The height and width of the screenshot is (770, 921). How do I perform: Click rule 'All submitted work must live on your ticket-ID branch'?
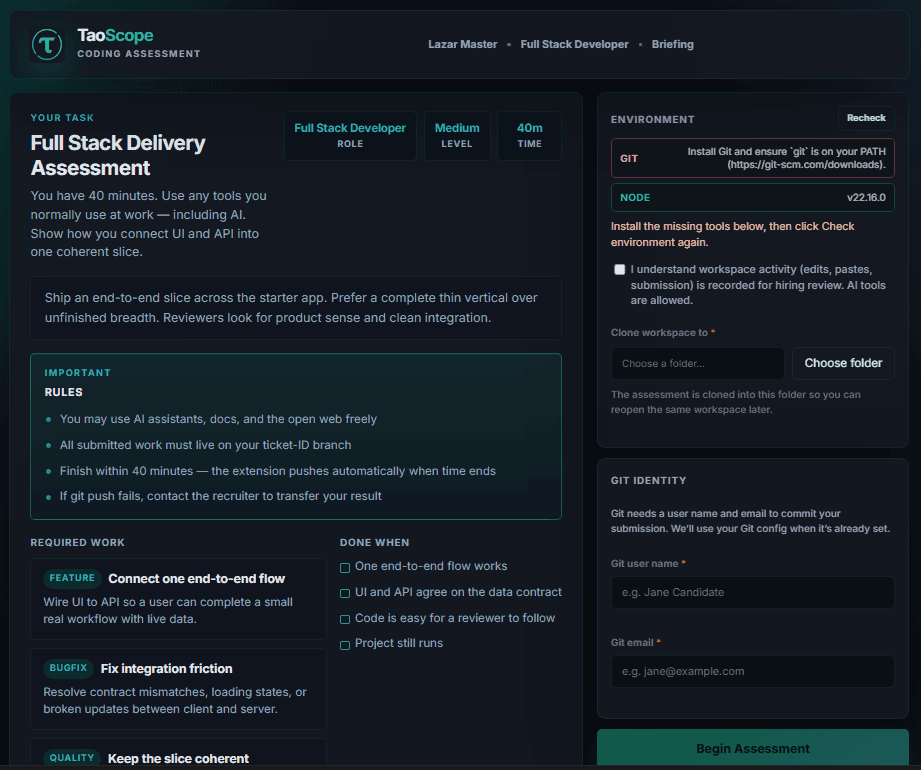(205, 445)
